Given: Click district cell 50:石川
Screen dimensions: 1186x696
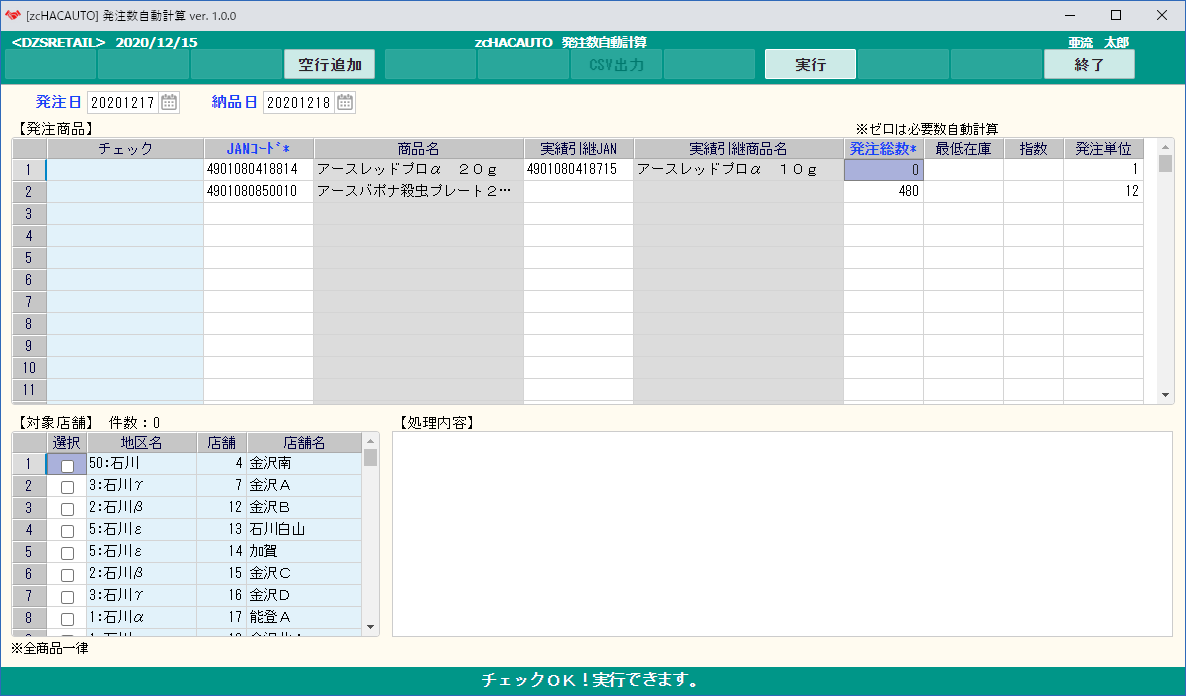Looking at the screenshot, I should 142,463.
